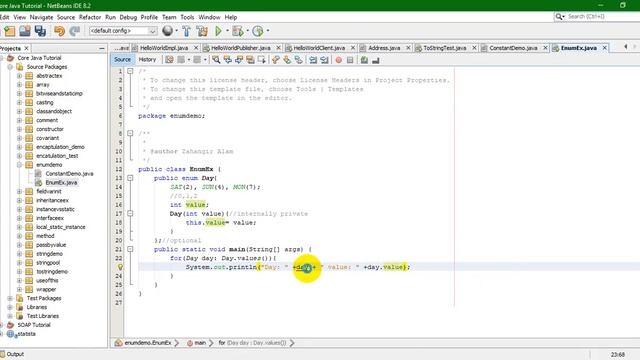Select the SOAP Tutorial project
640x360 pixels.
33,325
